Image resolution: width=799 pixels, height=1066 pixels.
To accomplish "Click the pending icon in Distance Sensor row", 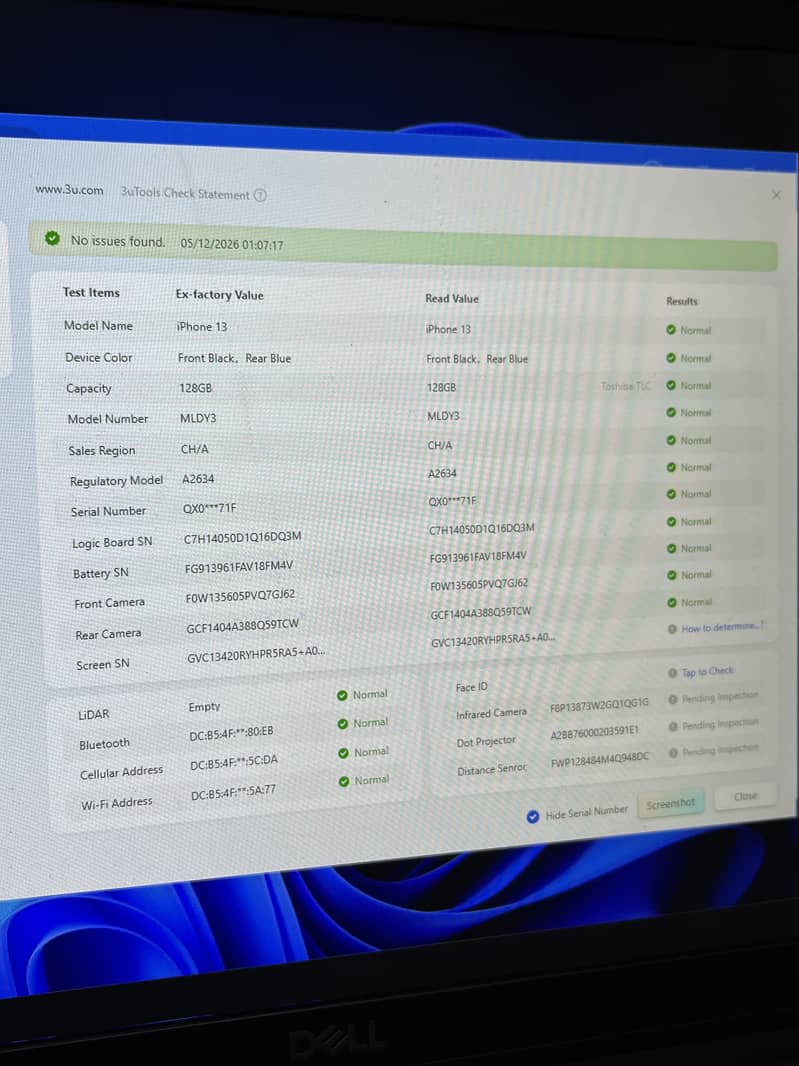I will (x=673, y=753).
